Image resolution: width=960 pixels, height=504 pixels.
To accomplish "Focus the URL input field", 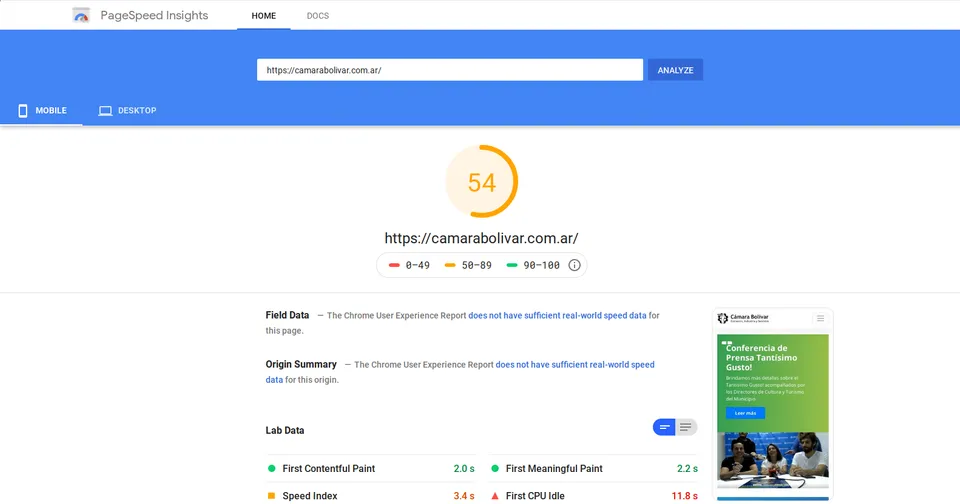I will pyautogui.click(x=450, y=70).
